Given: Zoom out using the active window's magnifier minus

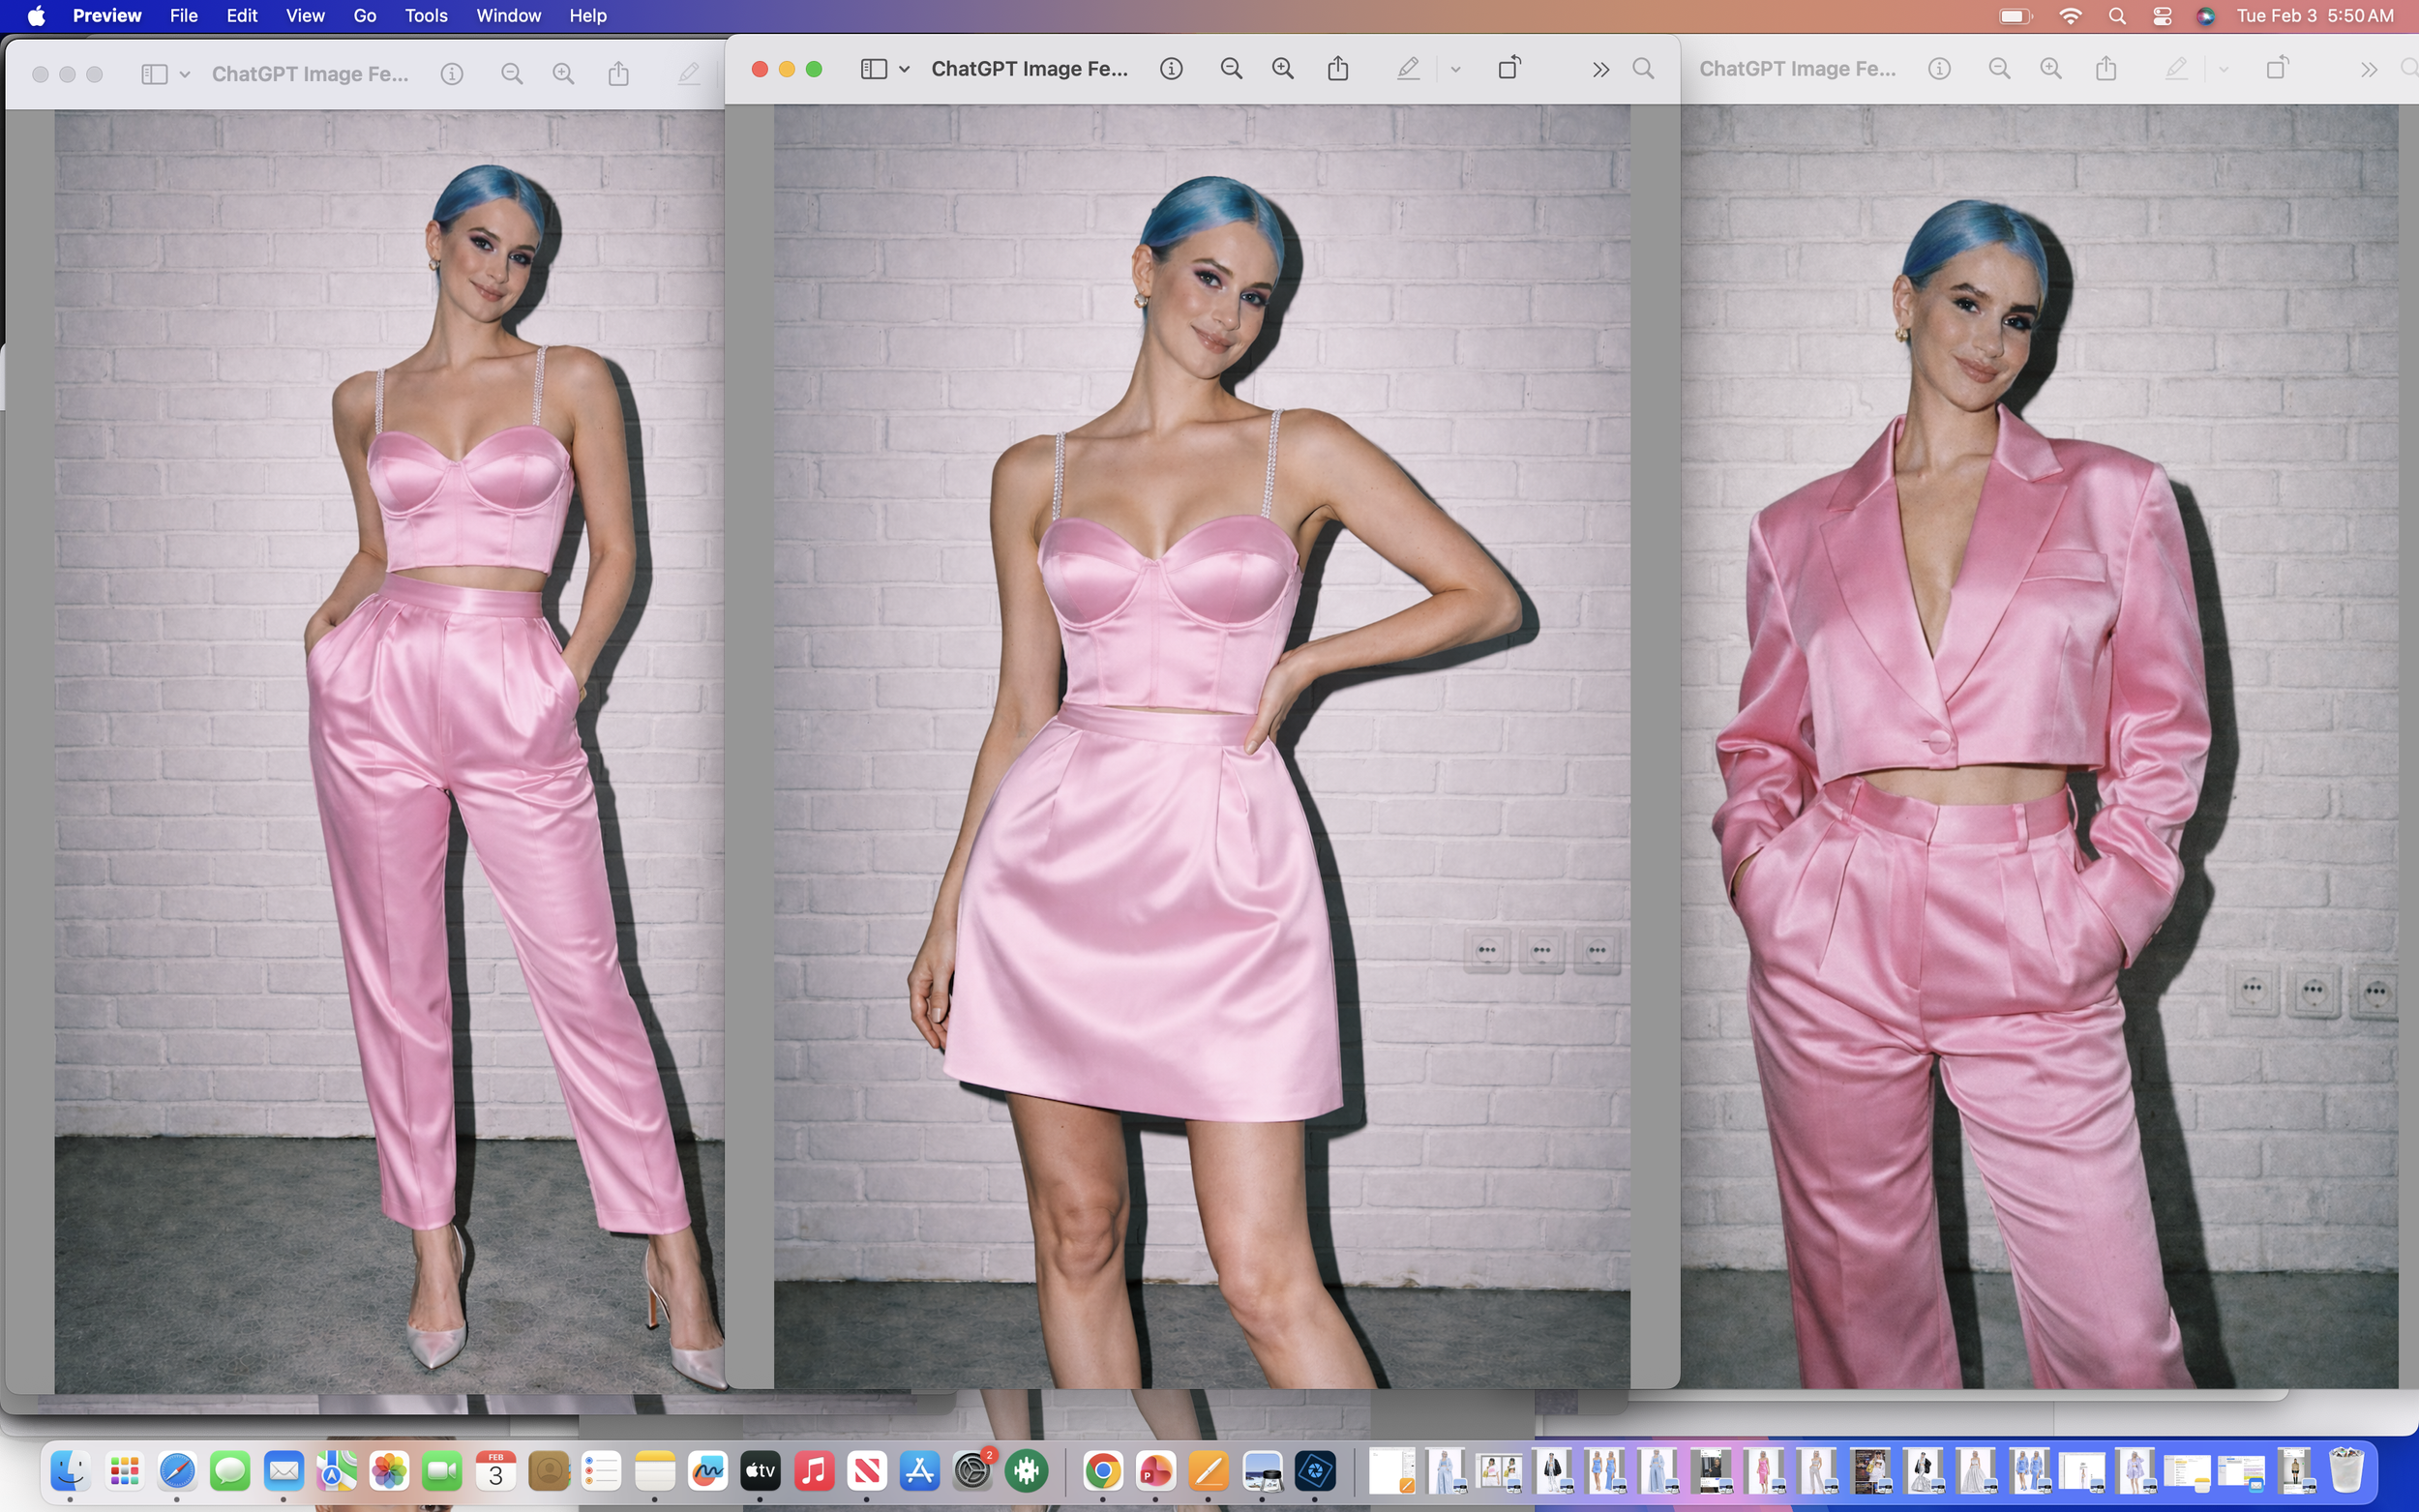Looking at the screenshot, I should 1231,69.
